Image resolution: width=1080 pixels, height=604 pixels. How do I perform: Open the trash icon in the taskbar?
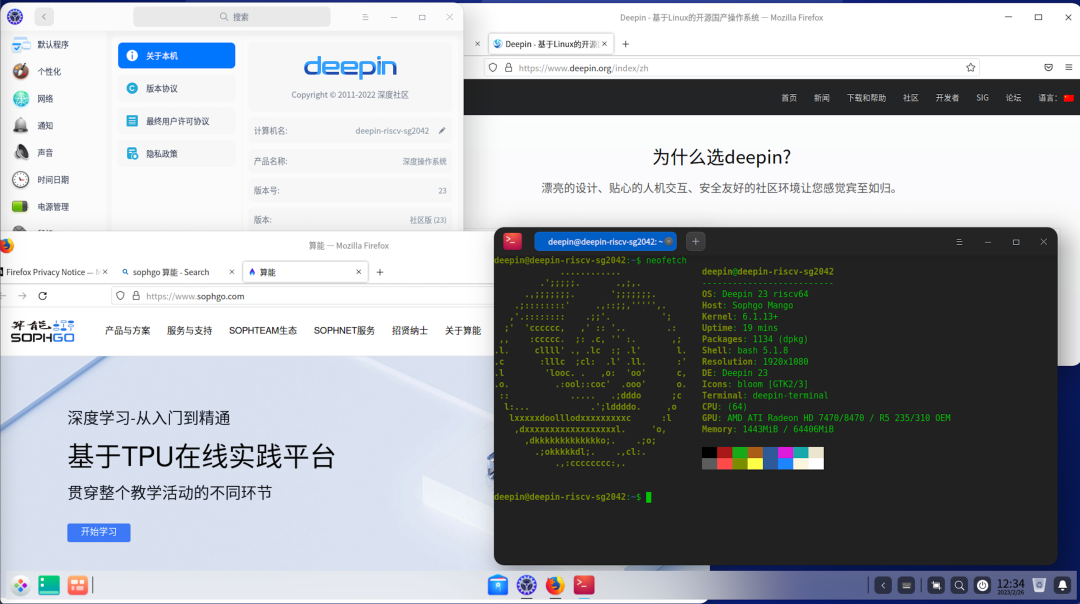1039,585
